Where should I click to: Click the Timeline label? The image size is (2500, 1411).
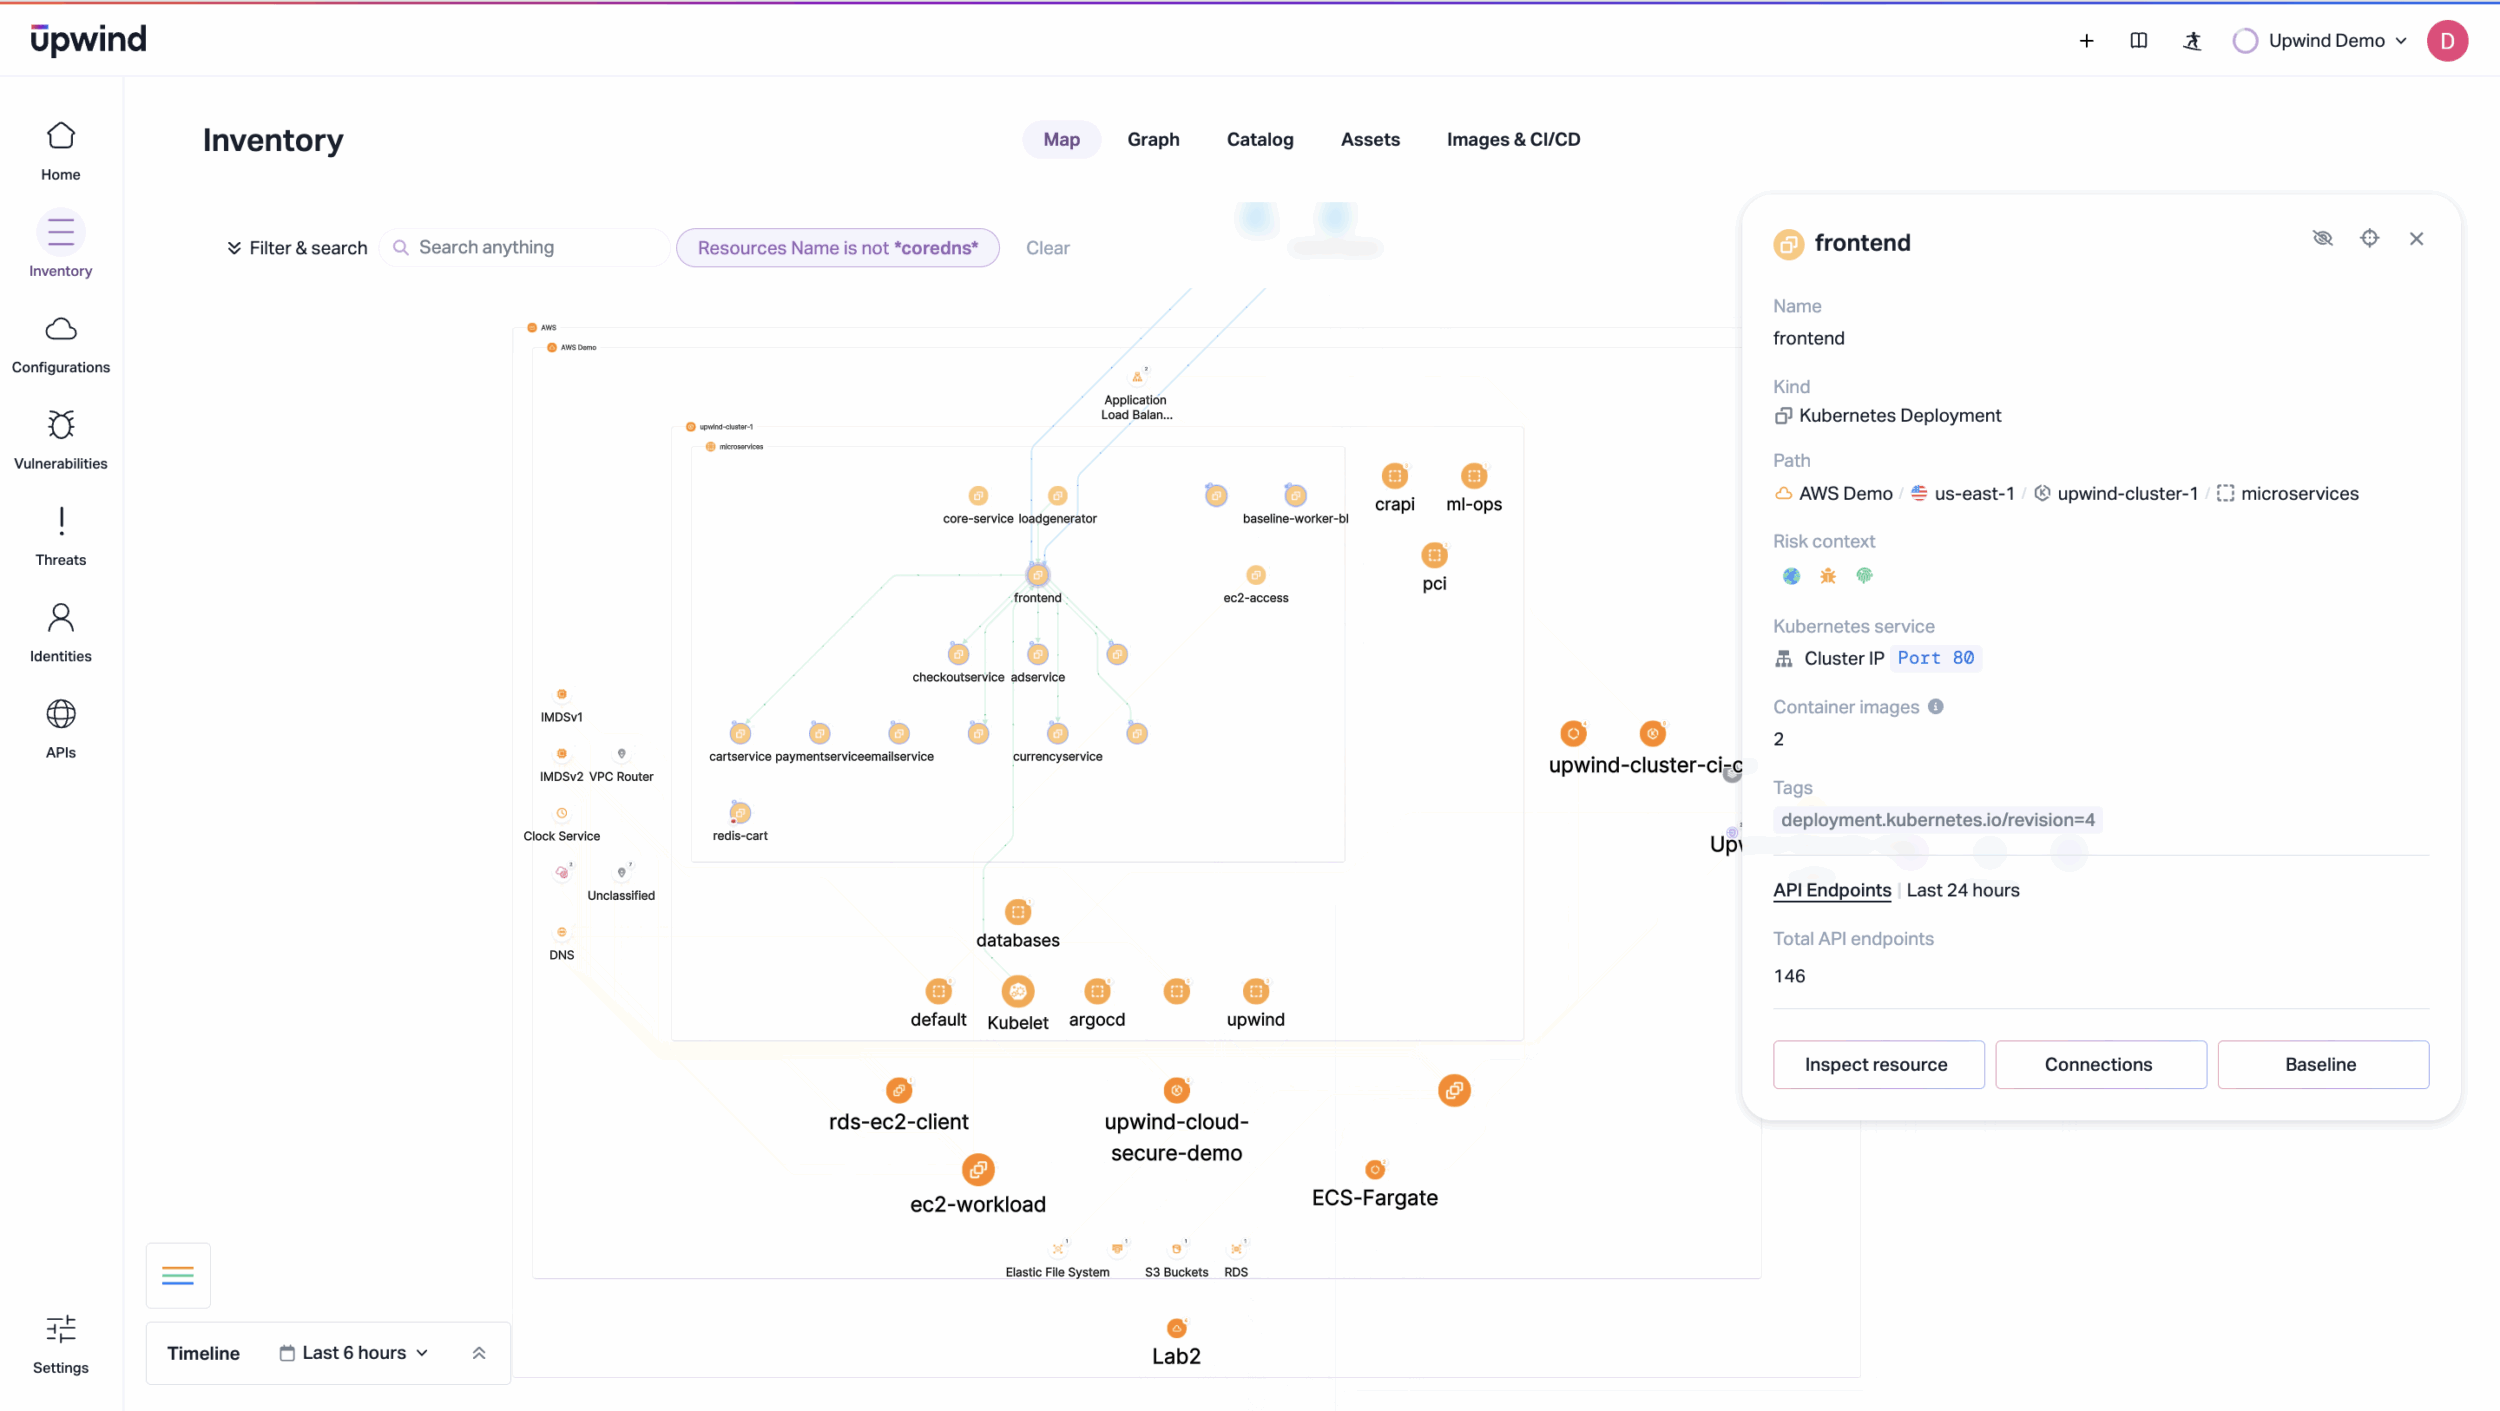tap(203, 1353)
